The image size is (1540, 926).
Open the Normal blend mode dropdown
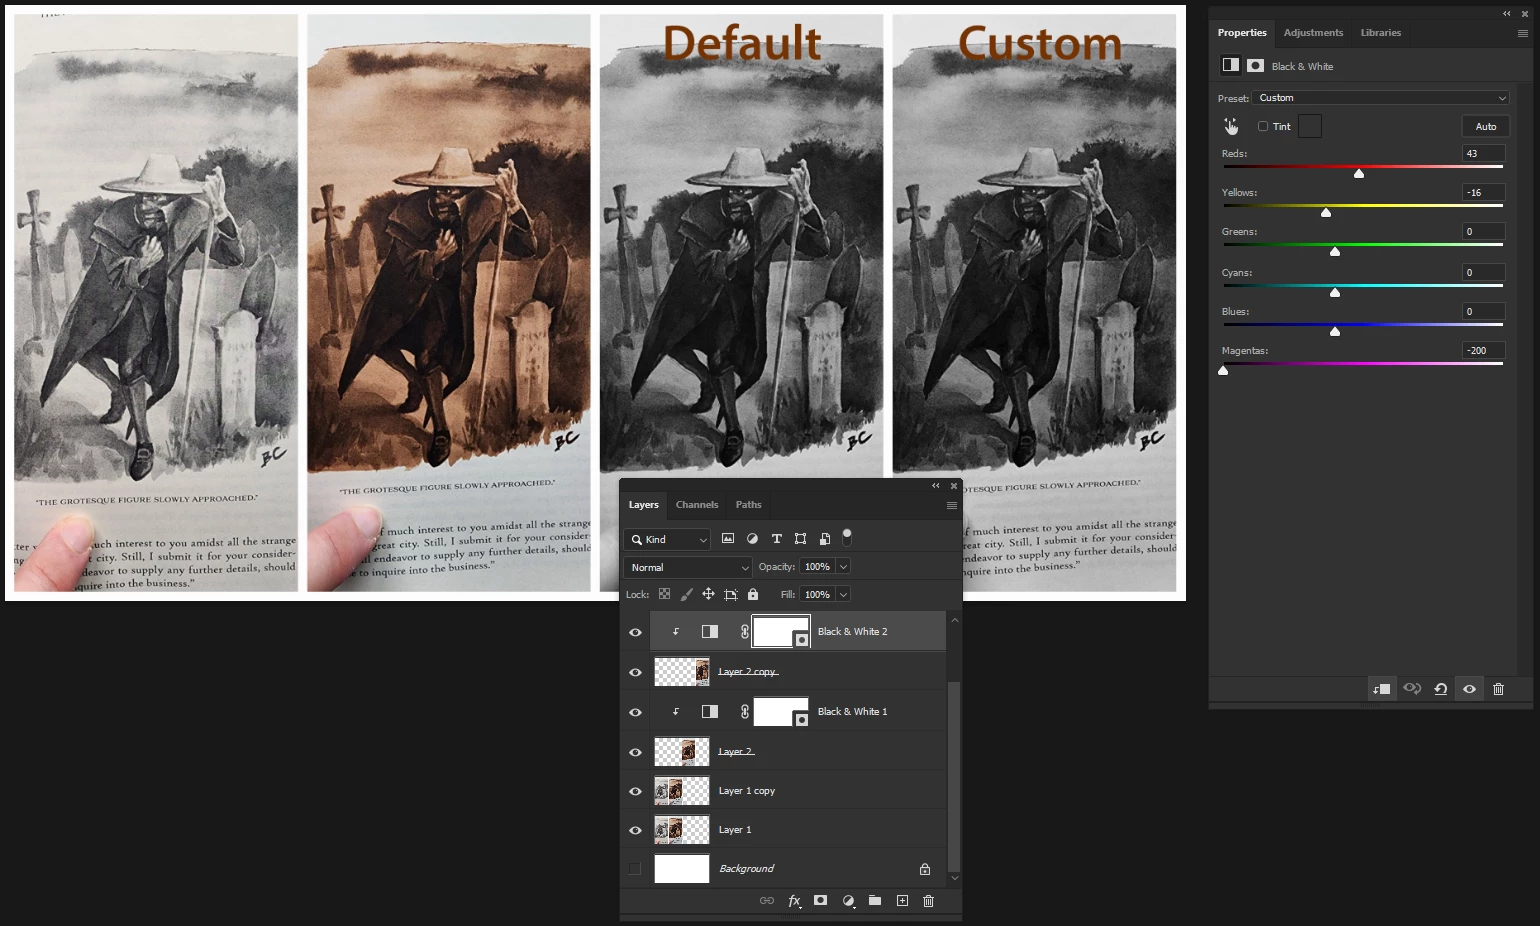[687, 567]
